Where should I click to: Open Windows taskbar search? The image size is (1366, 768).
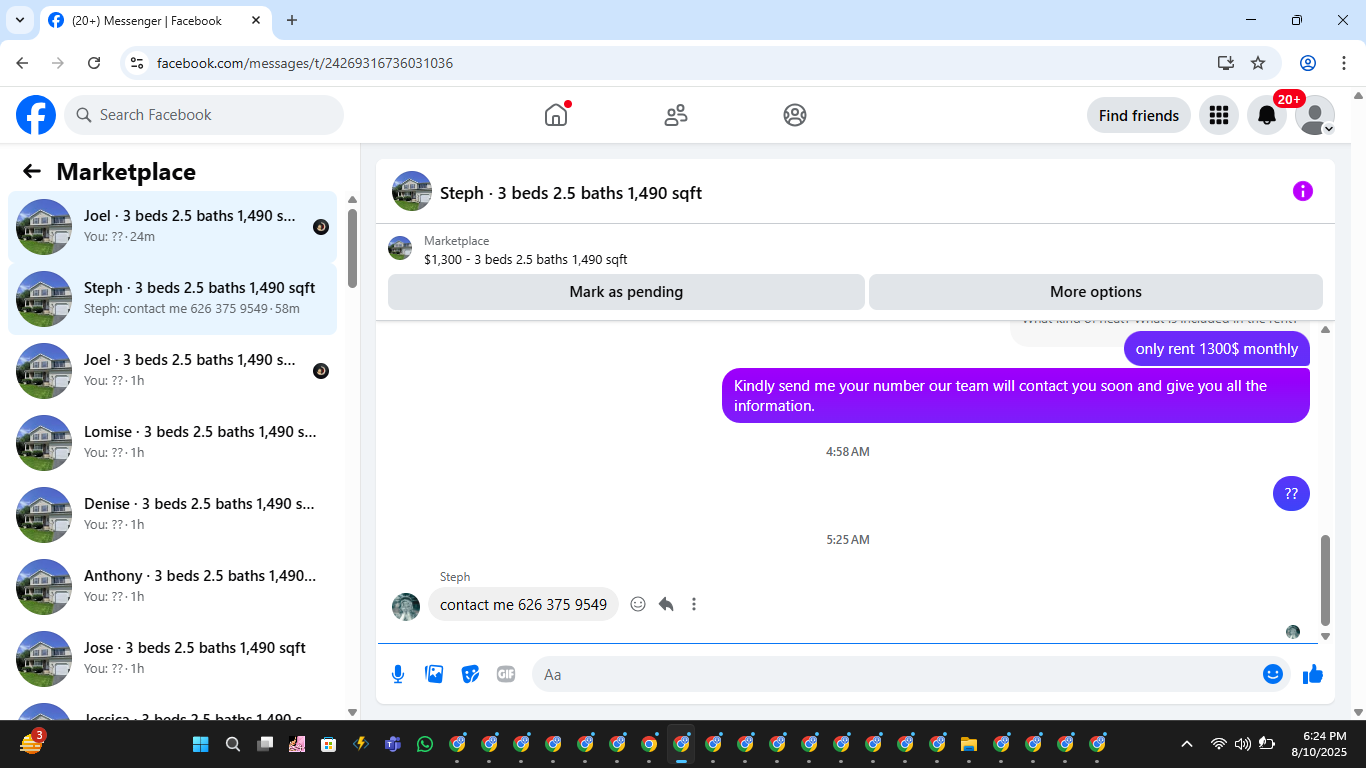(233, 744)
